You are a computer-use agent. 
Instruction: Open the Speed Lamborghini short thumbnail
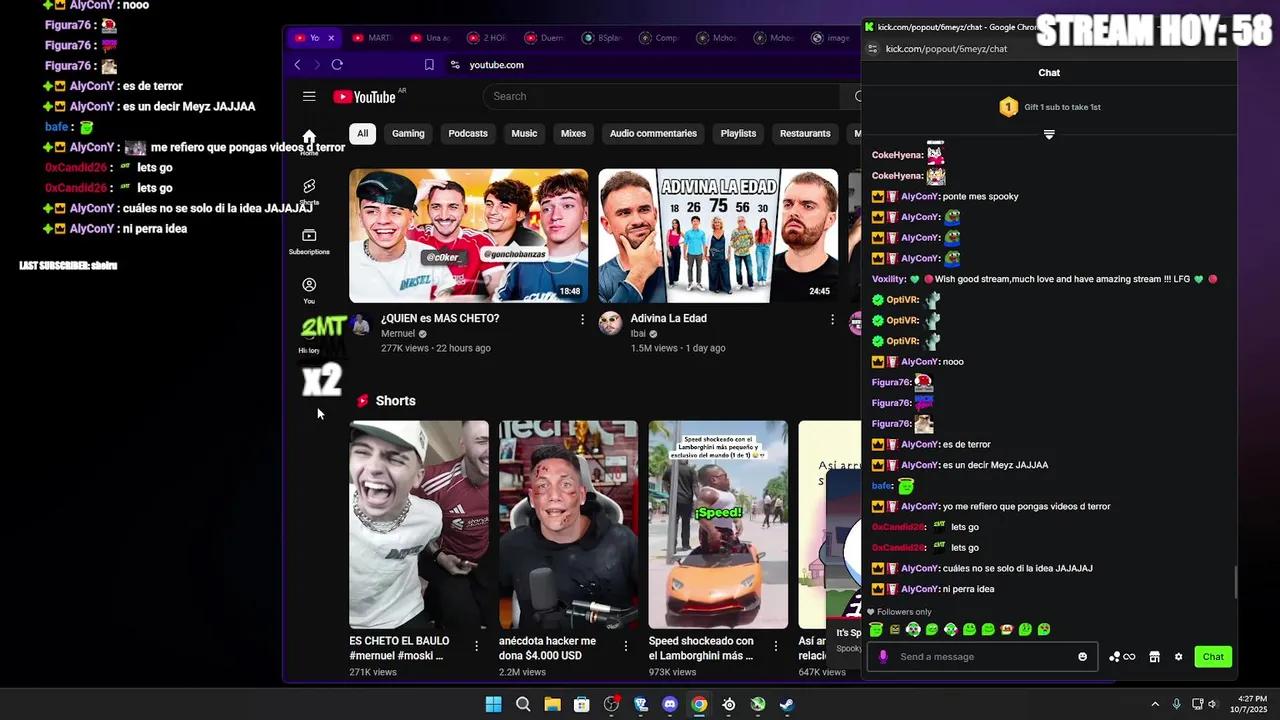click(718, 525)
